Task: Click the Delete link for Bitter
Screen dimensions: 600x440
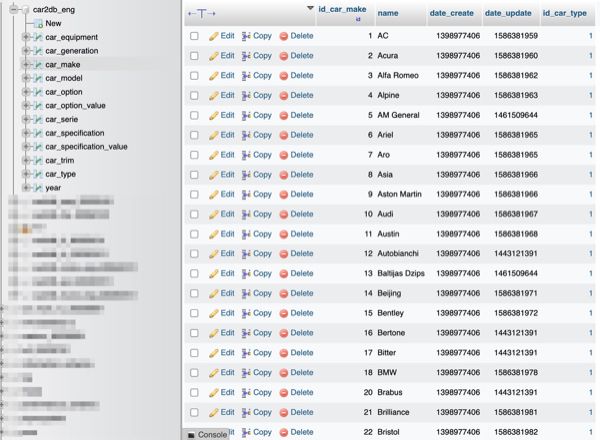Action: 302,353
